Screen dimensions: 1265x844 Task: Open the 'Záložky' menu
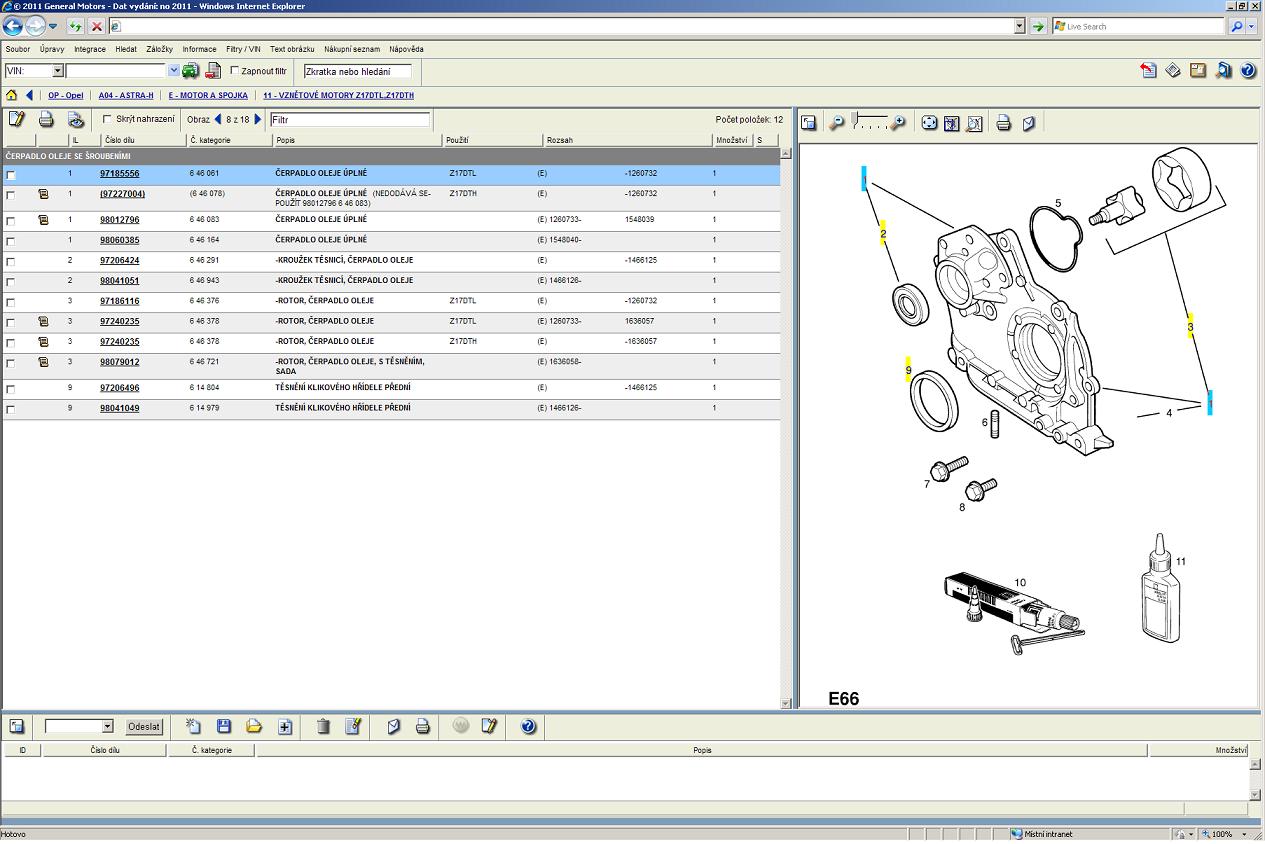[159, 49]
